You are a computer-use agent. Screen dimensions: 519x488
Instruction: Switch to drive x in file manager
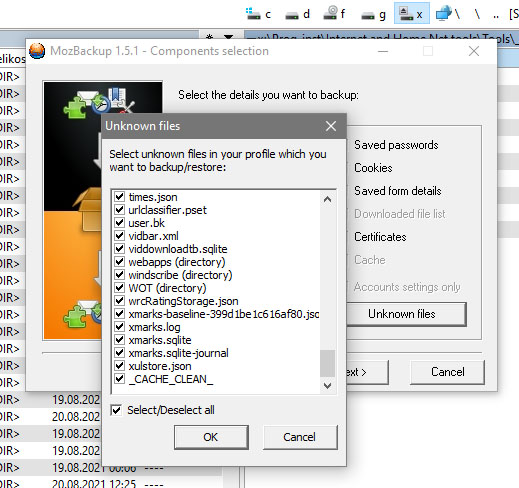[412, 13]
